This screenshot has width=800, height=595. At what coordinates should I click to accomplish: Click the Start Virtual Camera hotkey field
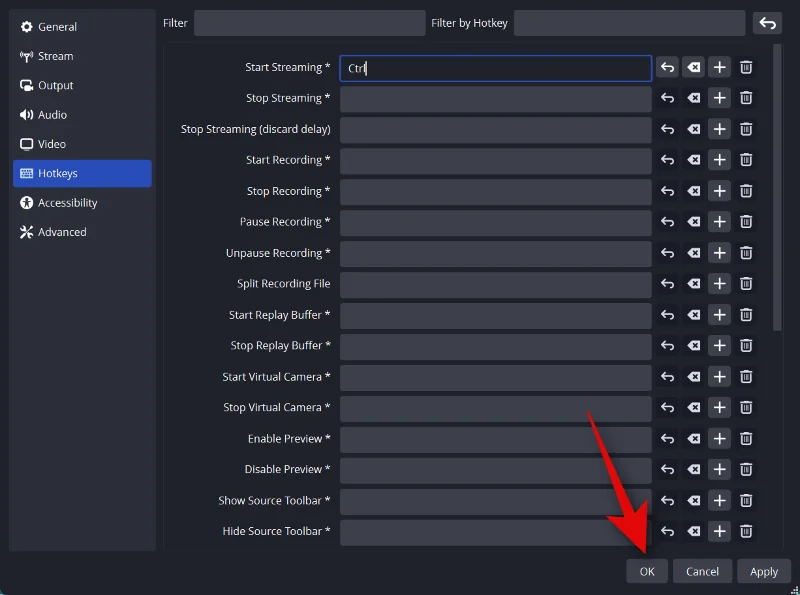(x=495, y=377)
